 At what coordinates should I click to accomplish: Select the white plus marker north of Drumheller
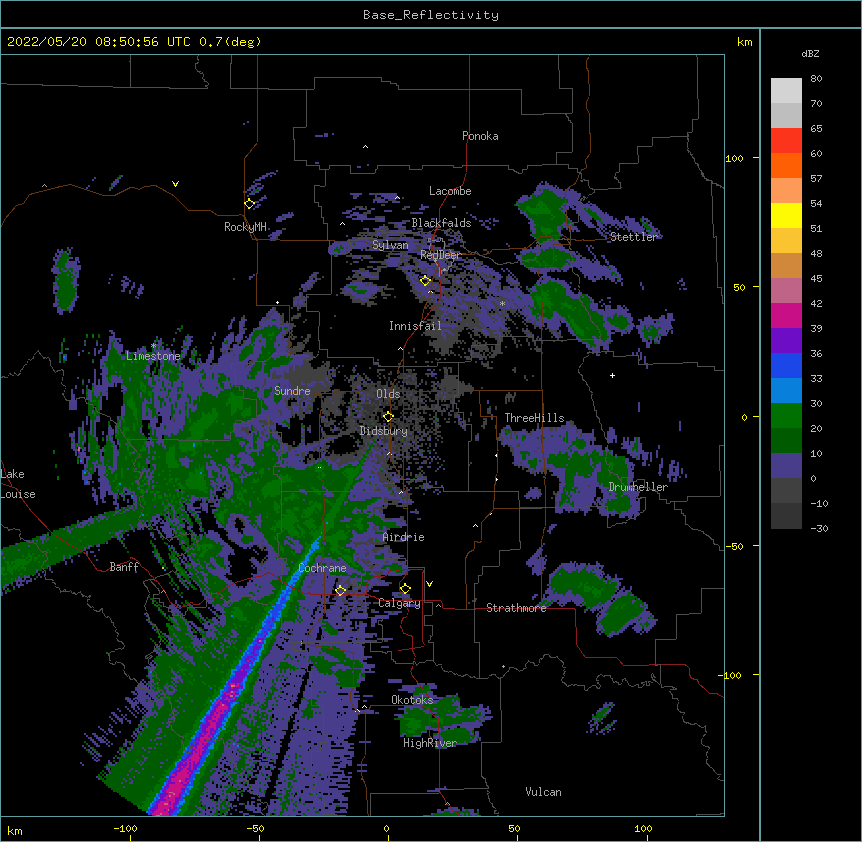pyautogui.click(x=612, y=375)
